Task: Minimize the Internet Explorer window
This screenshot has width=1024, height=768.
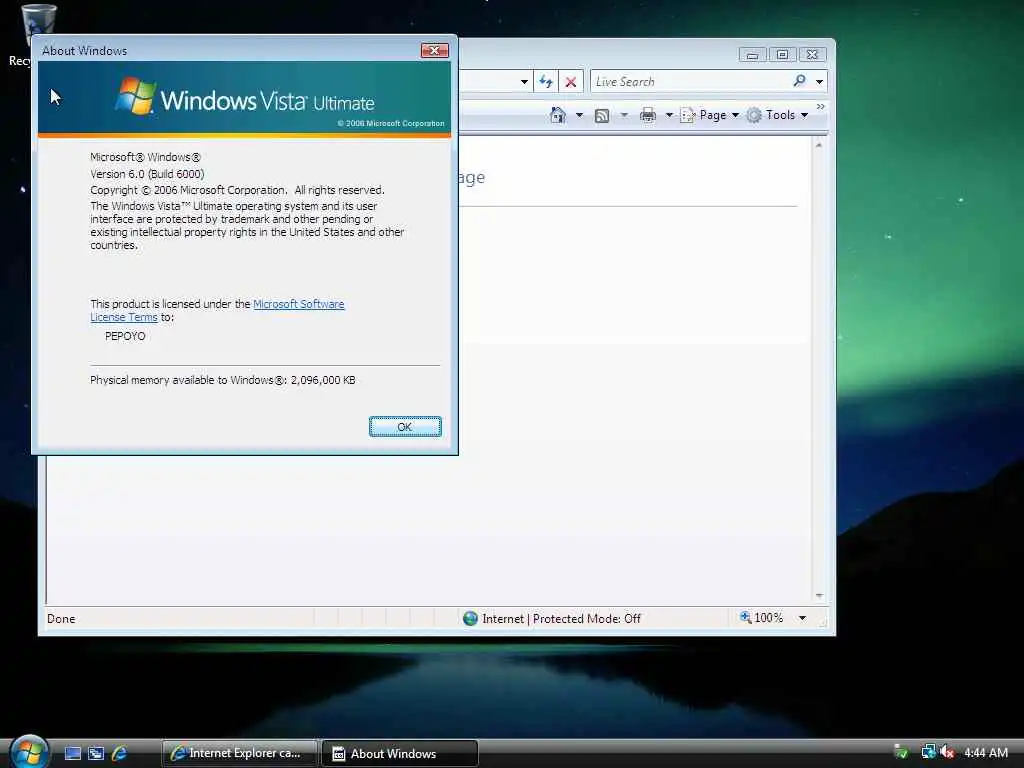Action: click(x=752, y=55)
